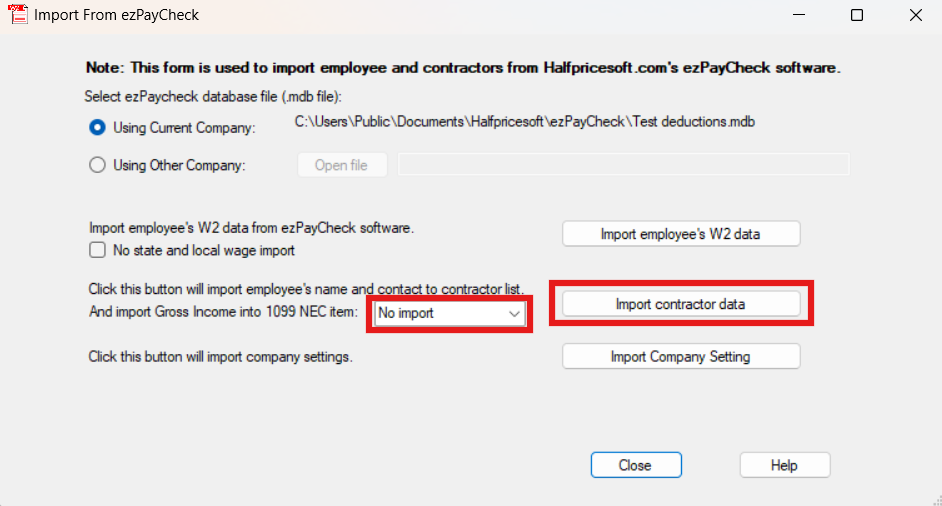Viewport: 942px width, 506px height.
Task: Click Import Company Setting button
Action: (x=681, y=356)
